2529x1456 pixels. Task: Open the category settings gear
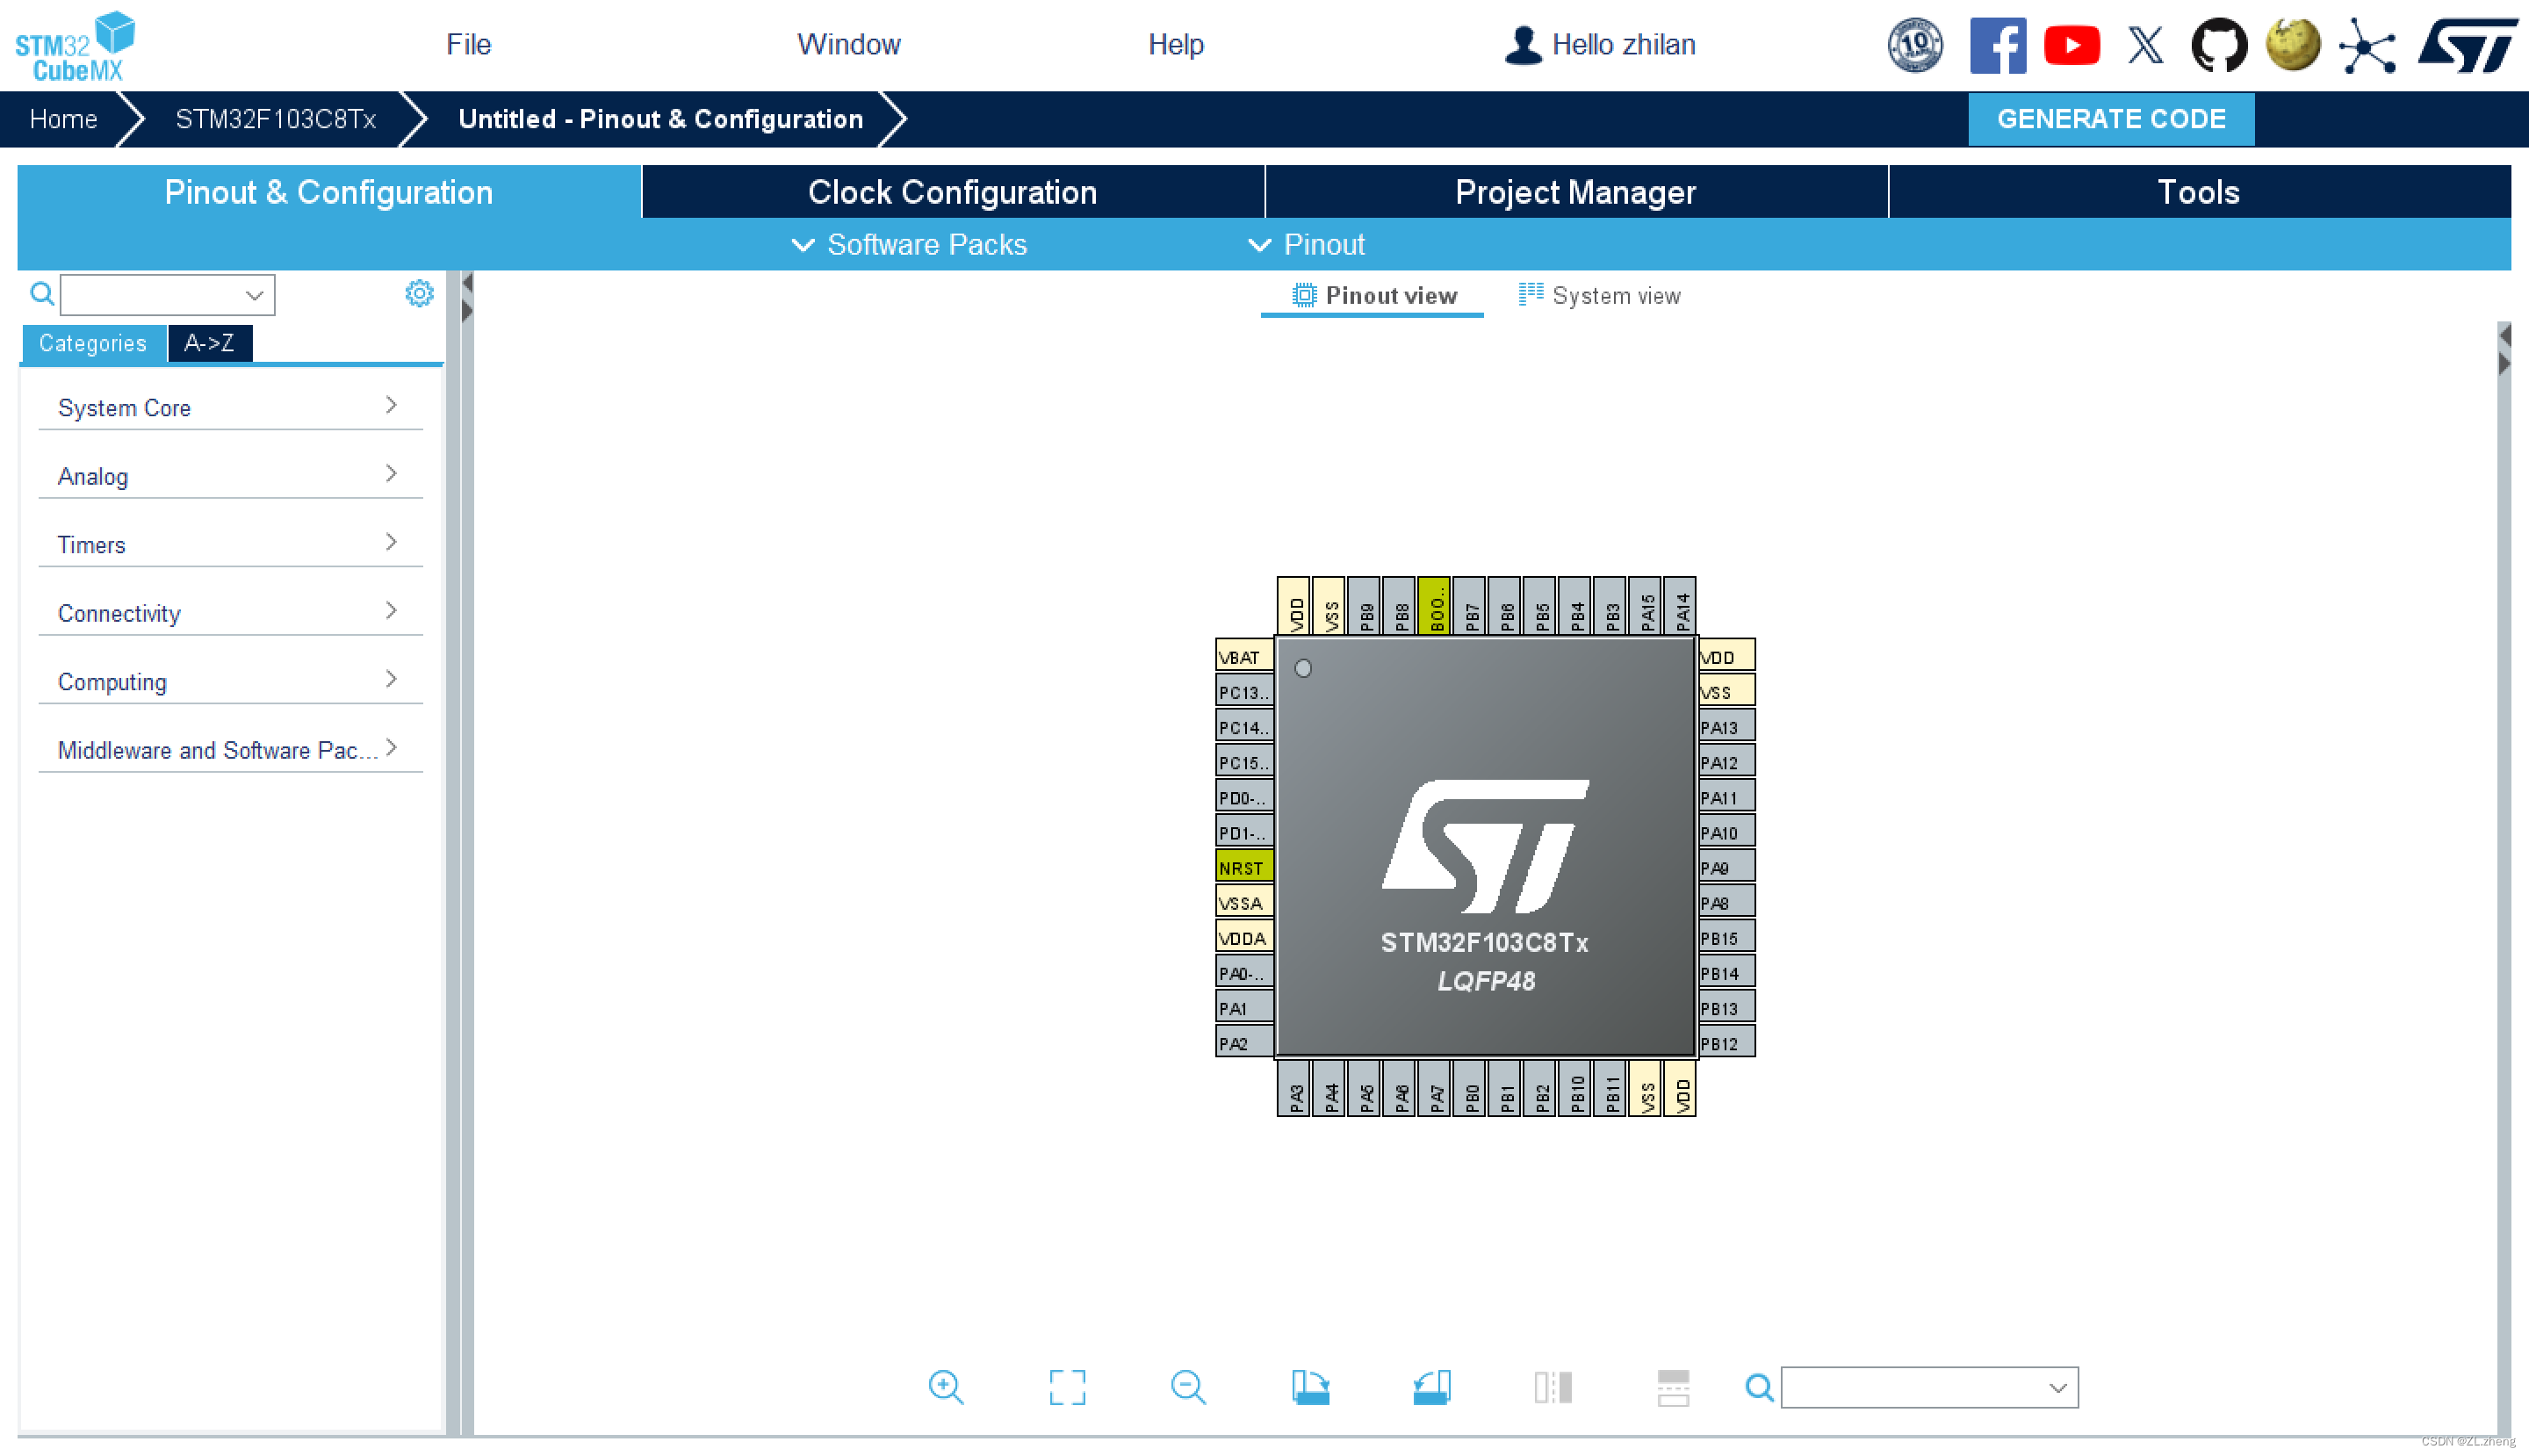tap(419, 293)
